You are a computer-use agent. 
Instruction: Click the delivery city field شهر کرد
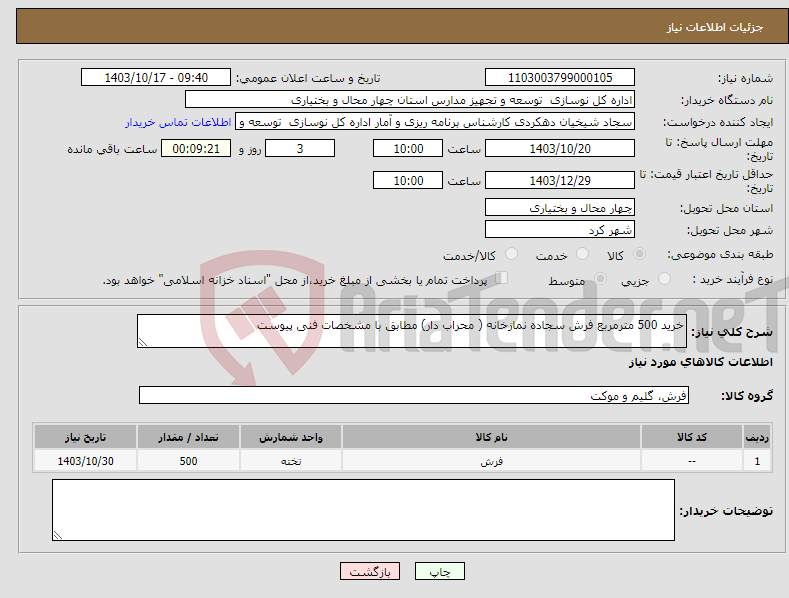(560, 230)
